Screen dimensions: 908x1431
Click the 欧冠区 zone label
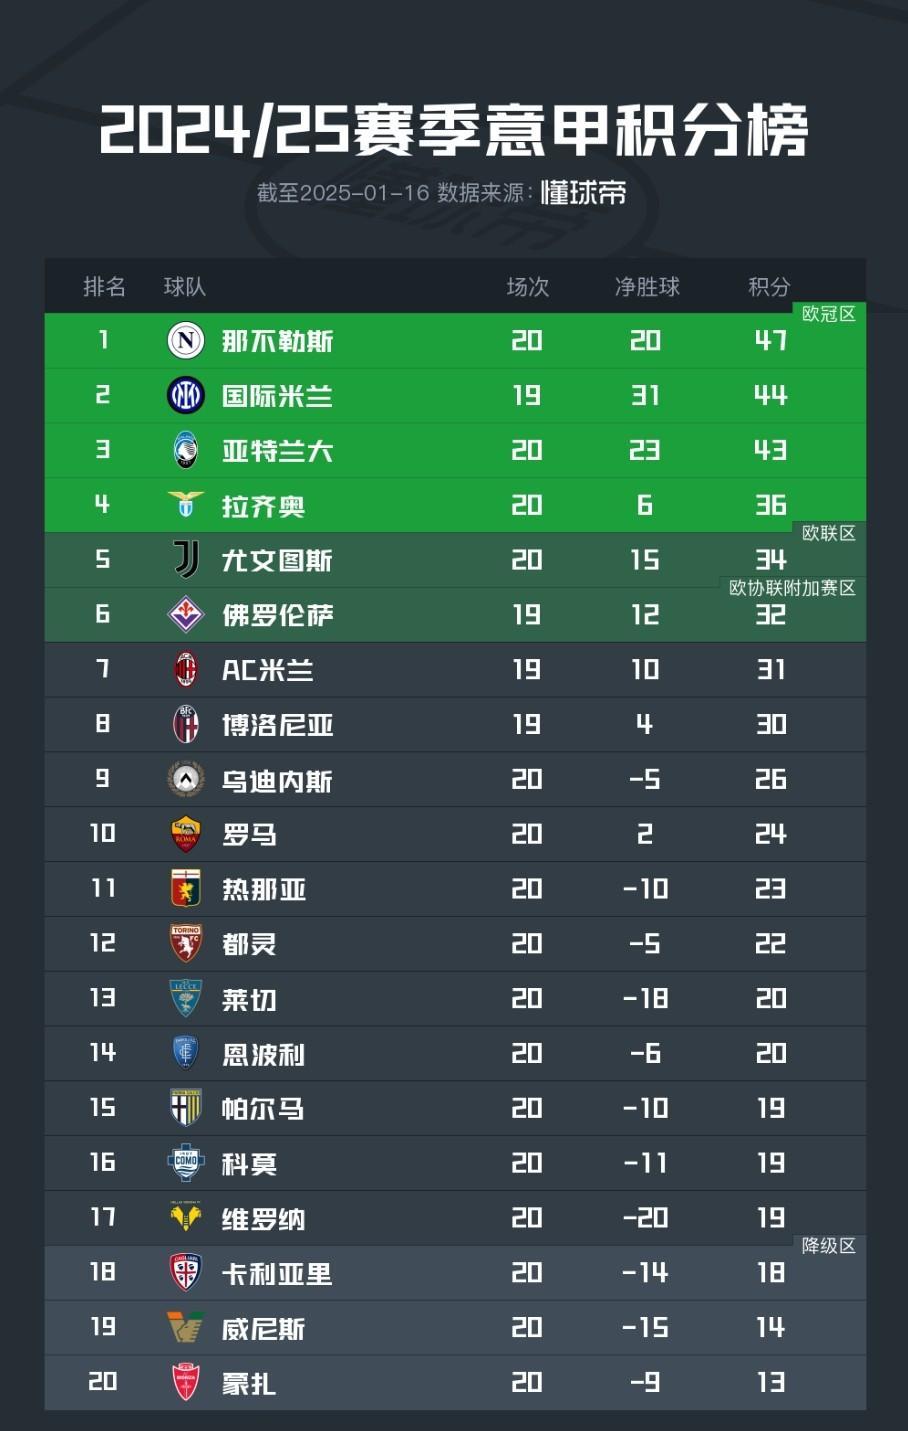pyautogui.click(x=829, y=314)
